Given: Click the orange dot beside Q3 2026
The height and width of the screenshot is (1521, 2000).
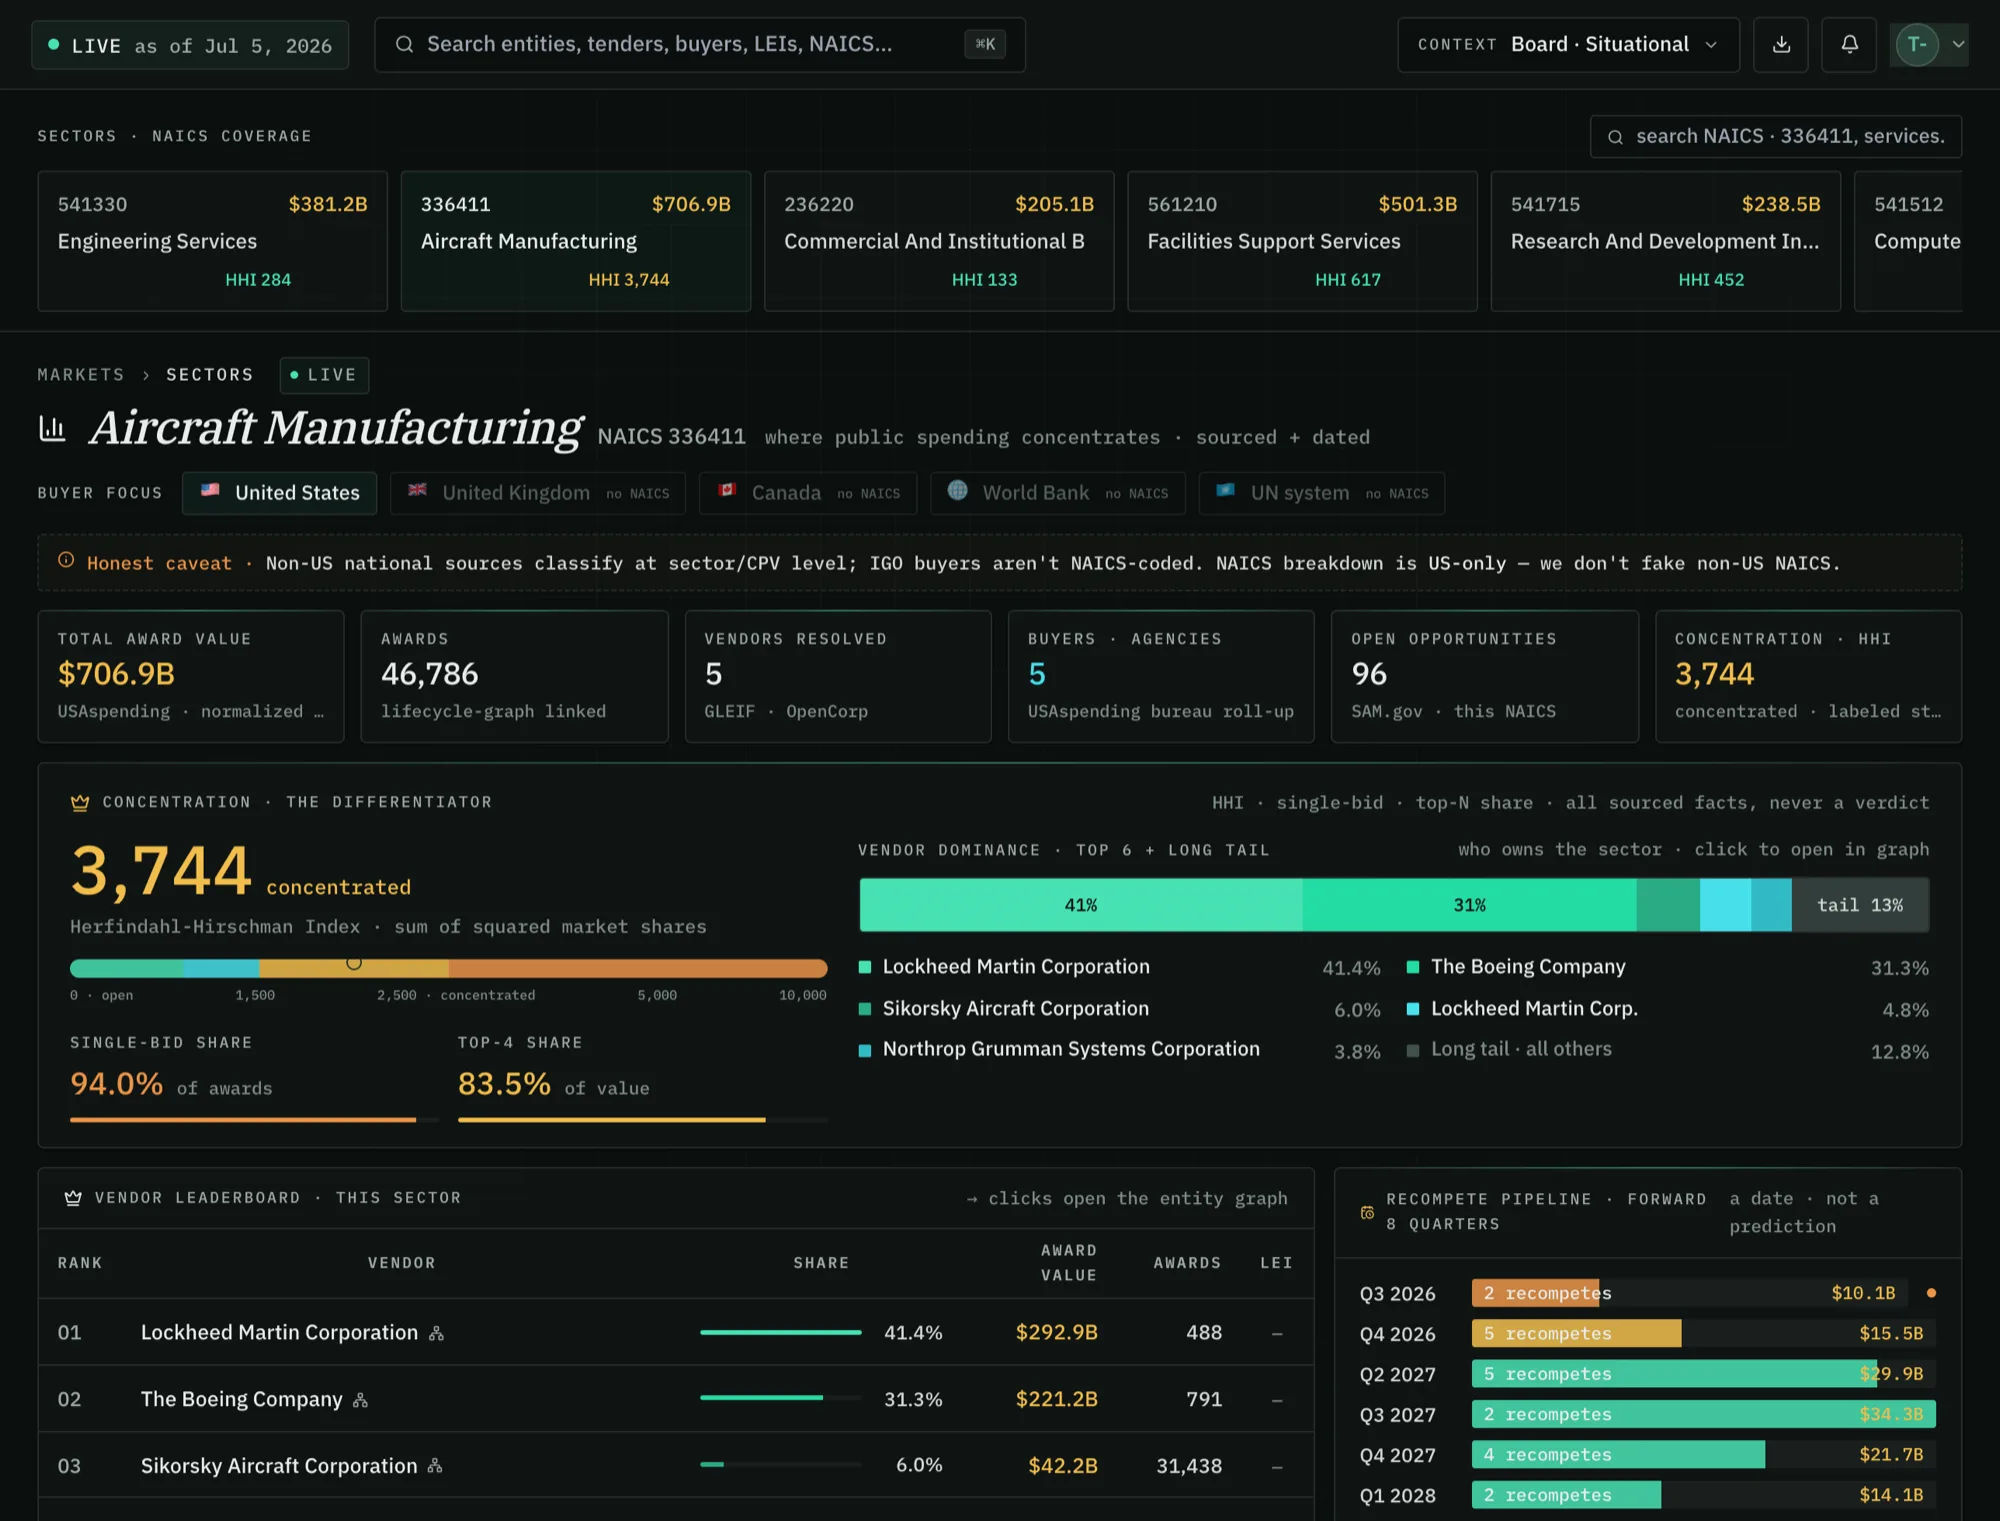Looking at the screenshot, I should [1931, 1293].
